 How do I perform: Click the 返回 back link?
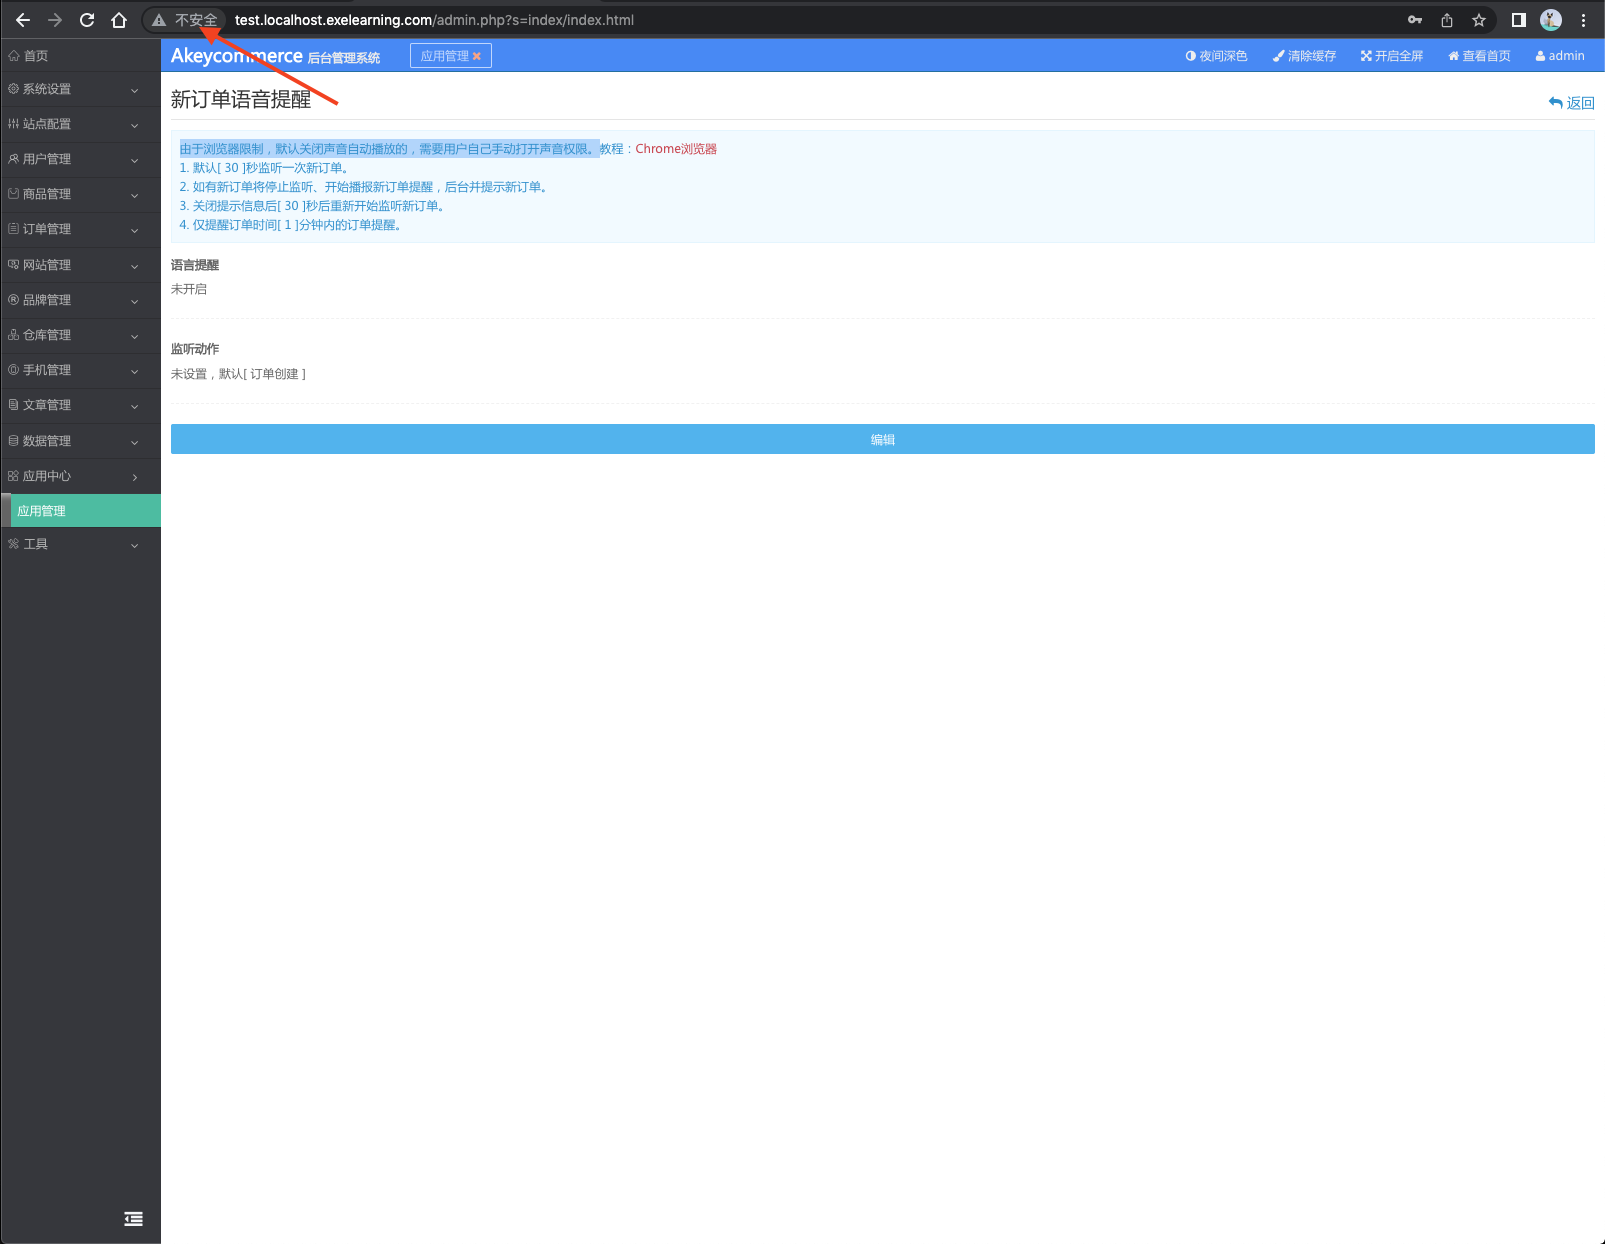tap(1571, 103)
